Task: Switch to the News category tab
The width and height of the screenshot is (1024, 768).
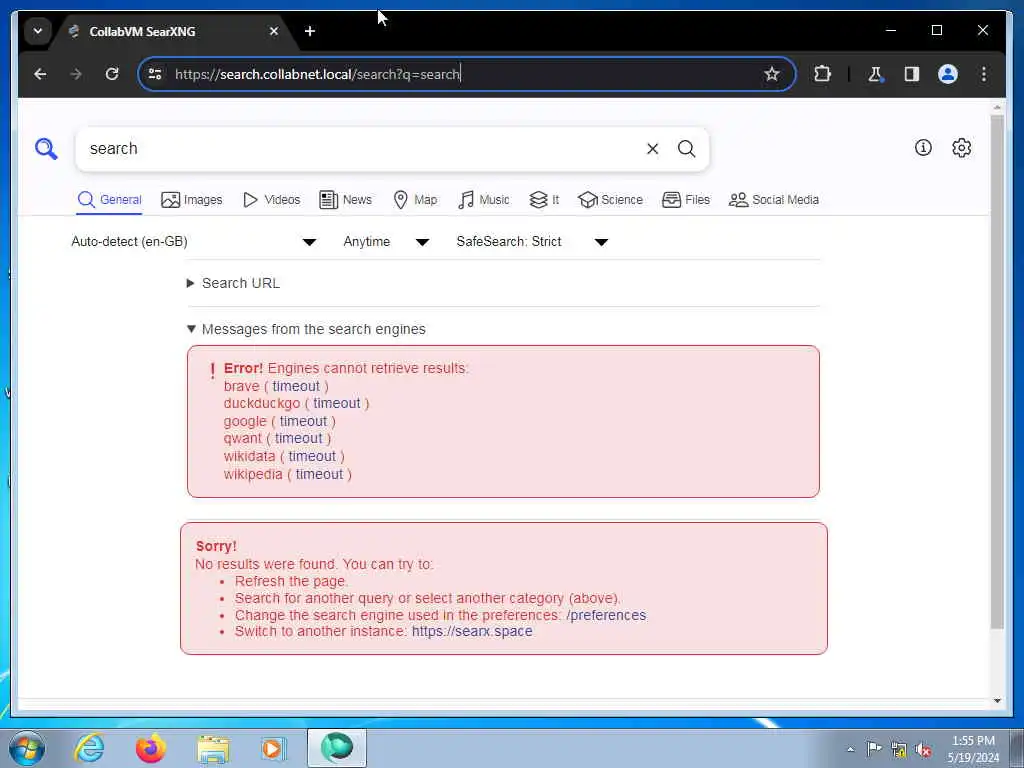Action: click(x=345, y=200)
